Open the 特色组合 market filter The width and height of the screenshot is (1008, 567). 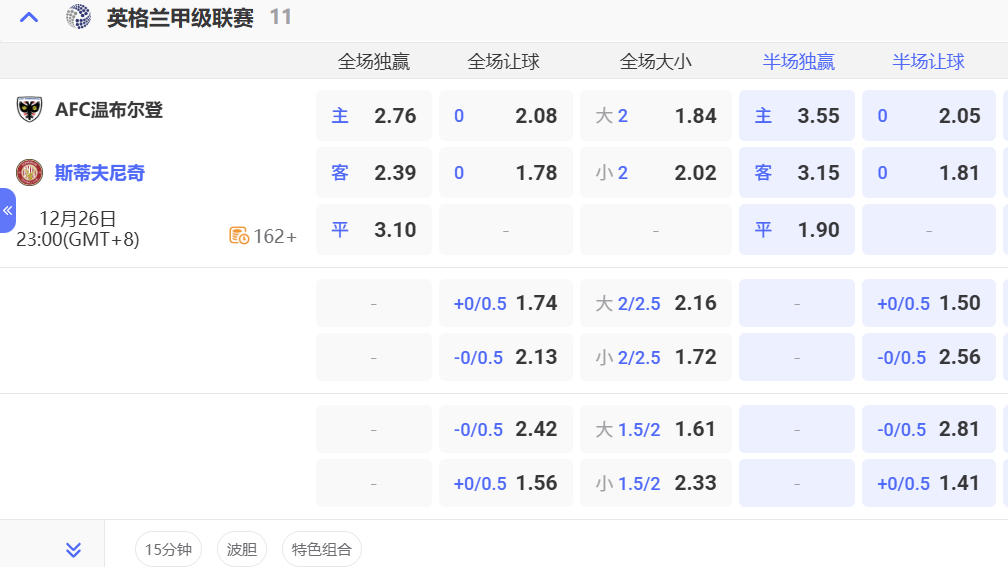tap(321, 550)
